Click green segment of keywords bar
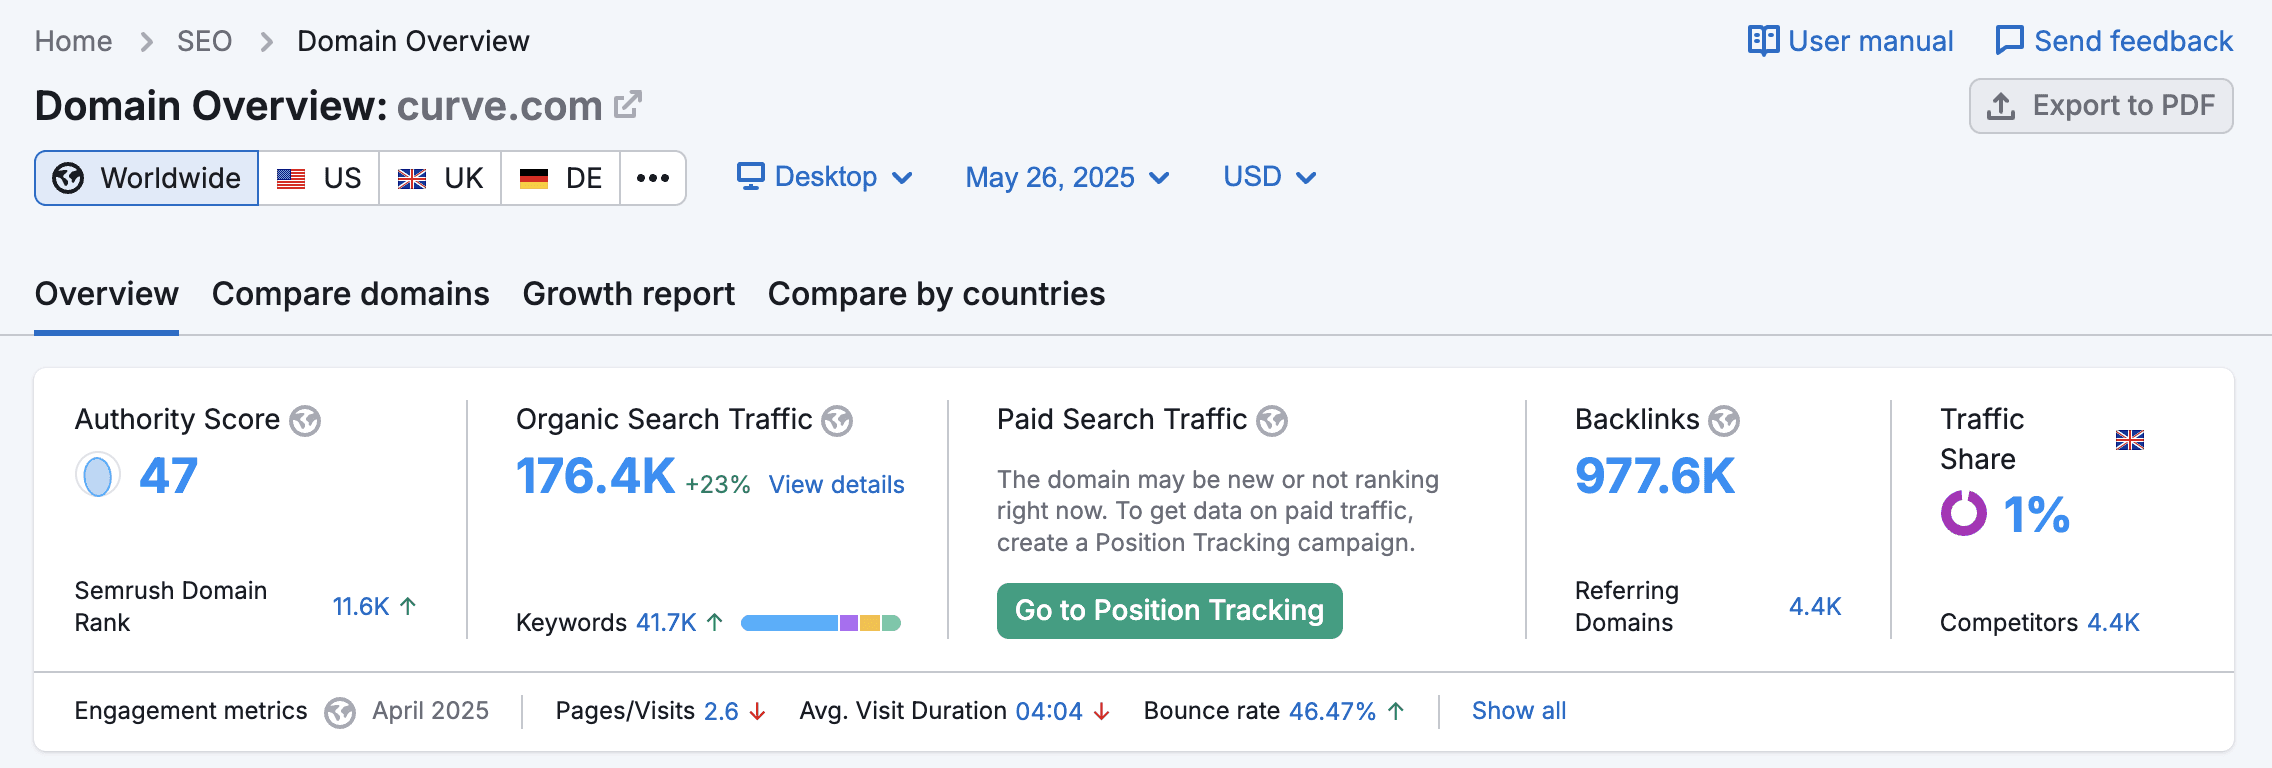 pyautogui.click(x=891, y=623)
